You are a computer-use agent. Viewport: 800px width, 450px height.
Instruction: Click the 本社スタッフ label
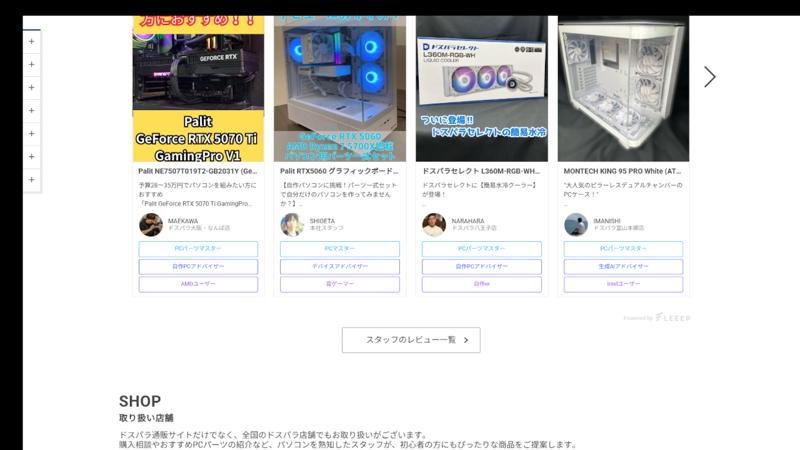(x=327, y=228)
